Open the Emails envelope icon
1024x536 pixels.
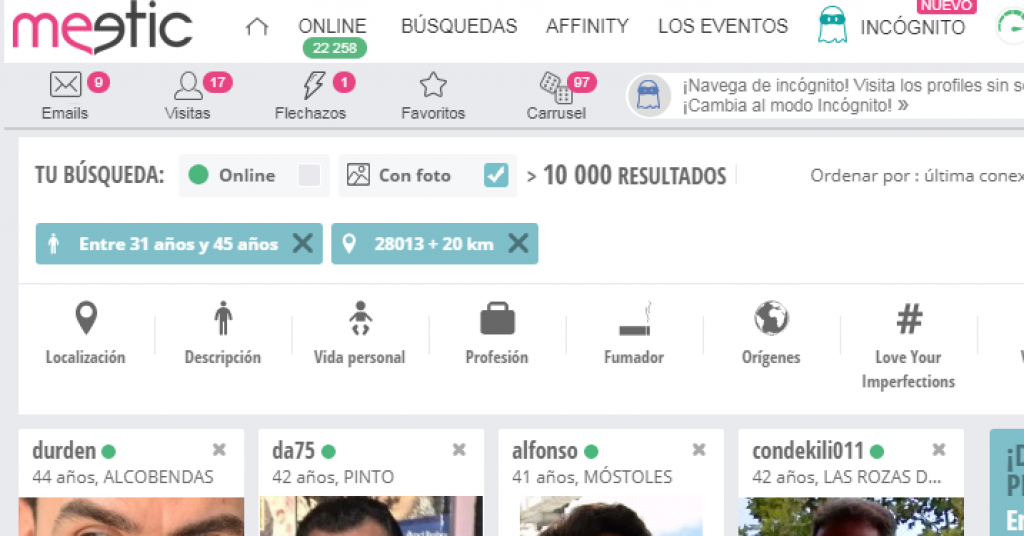pos(65,85)
